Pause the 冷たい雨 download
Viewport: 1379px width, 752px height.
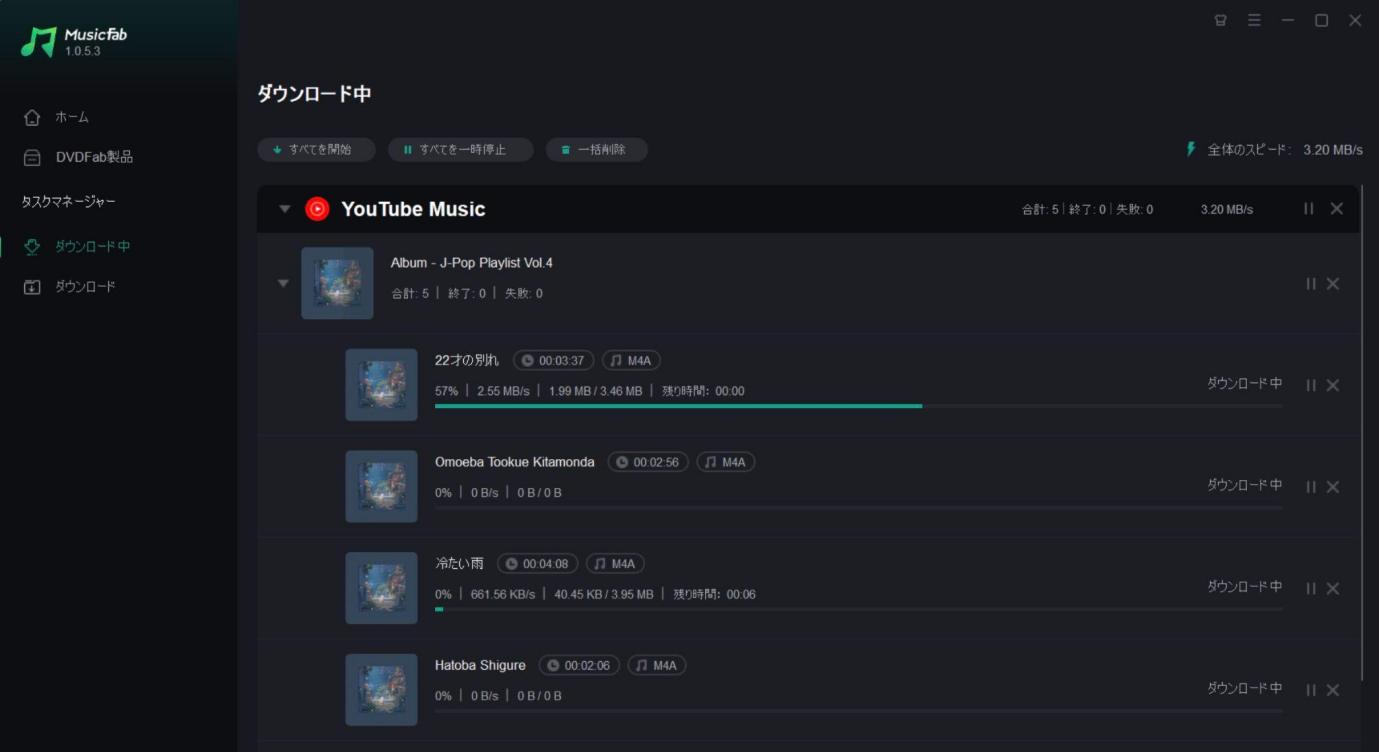click(x=1311, y=588)
